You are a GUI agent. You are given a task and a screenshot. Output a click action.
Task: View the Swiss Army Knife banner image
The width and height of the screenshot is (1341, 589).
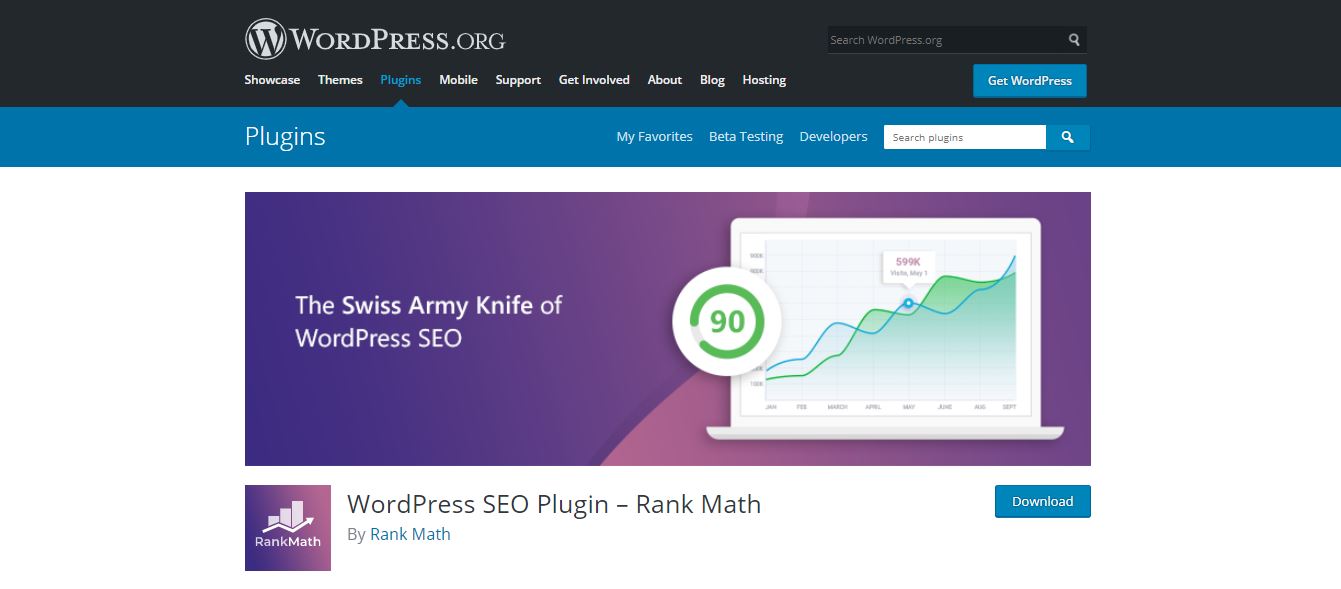[668, 328]
